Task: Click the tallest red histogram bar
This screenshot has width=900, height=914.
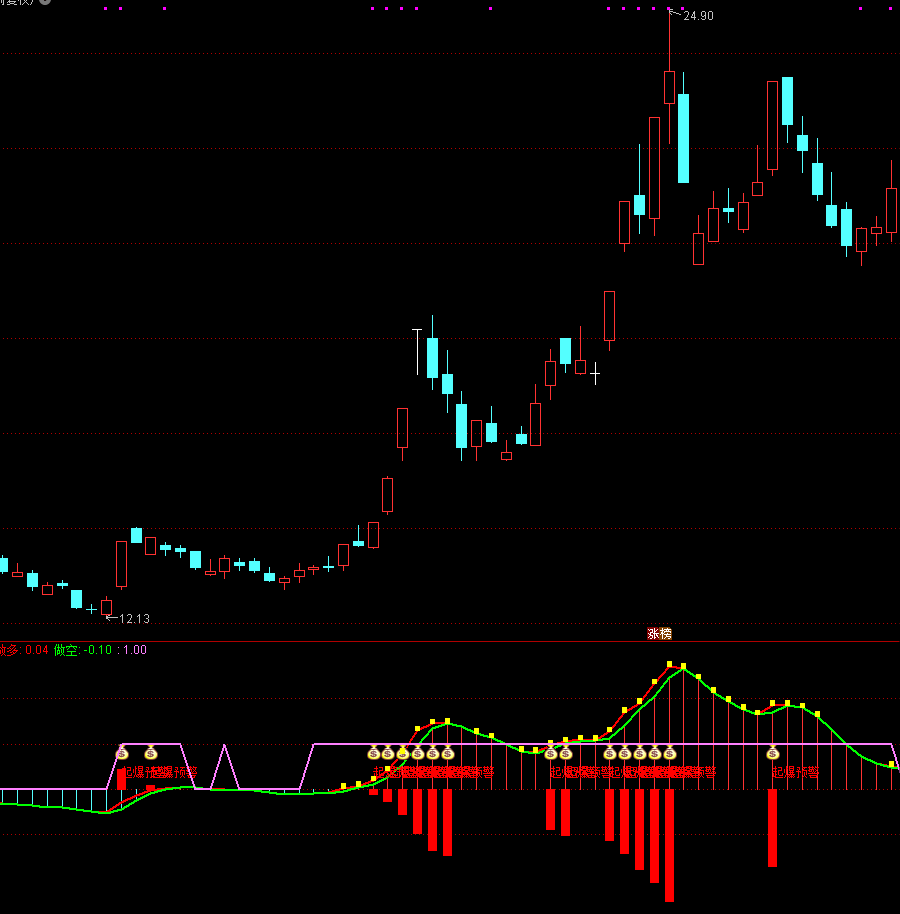Action: pyautogui.click(x=669, y=845)
